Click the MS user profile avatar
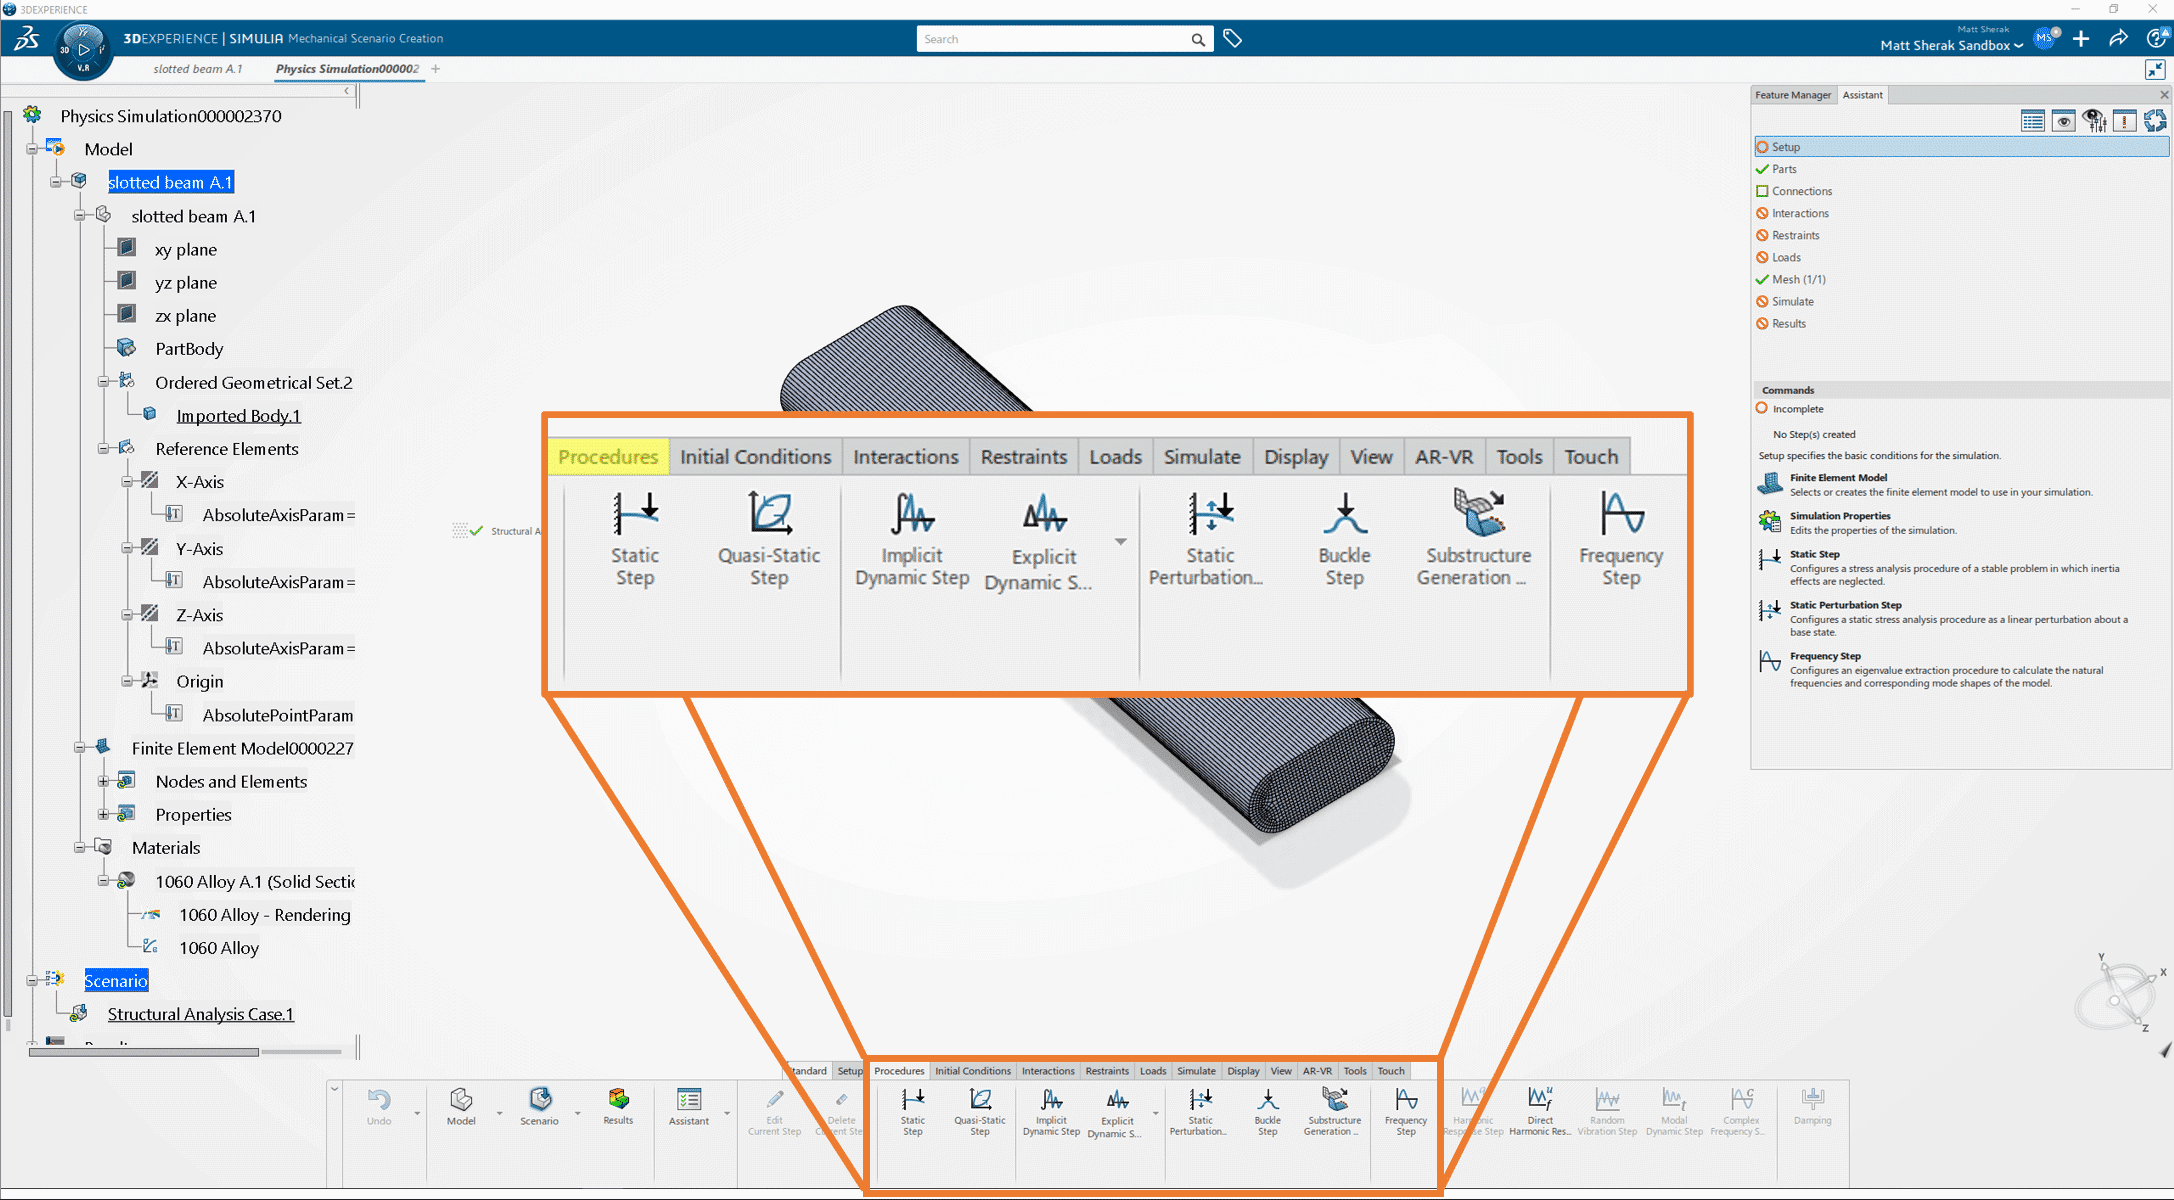2174x1200 pixels. pos(2044,38)
